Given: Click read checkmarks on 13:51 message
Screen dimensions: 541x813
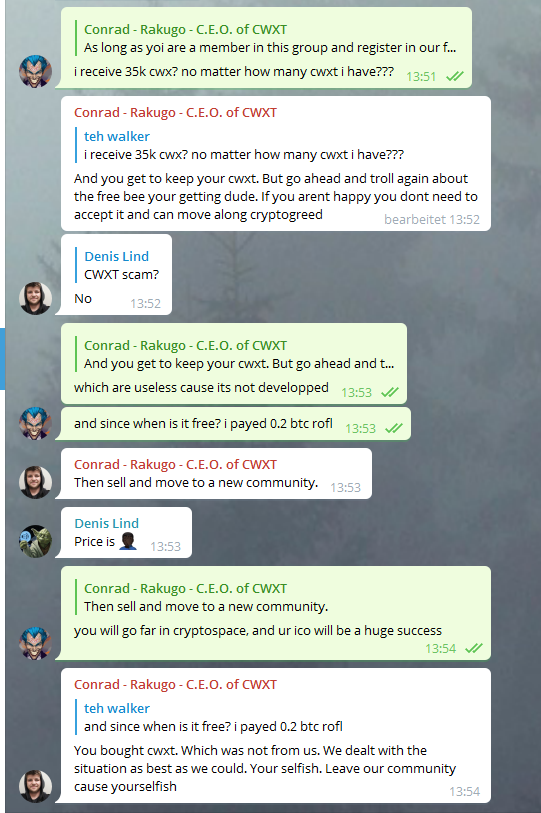Looking at the screenshot, I should (455, 77).
